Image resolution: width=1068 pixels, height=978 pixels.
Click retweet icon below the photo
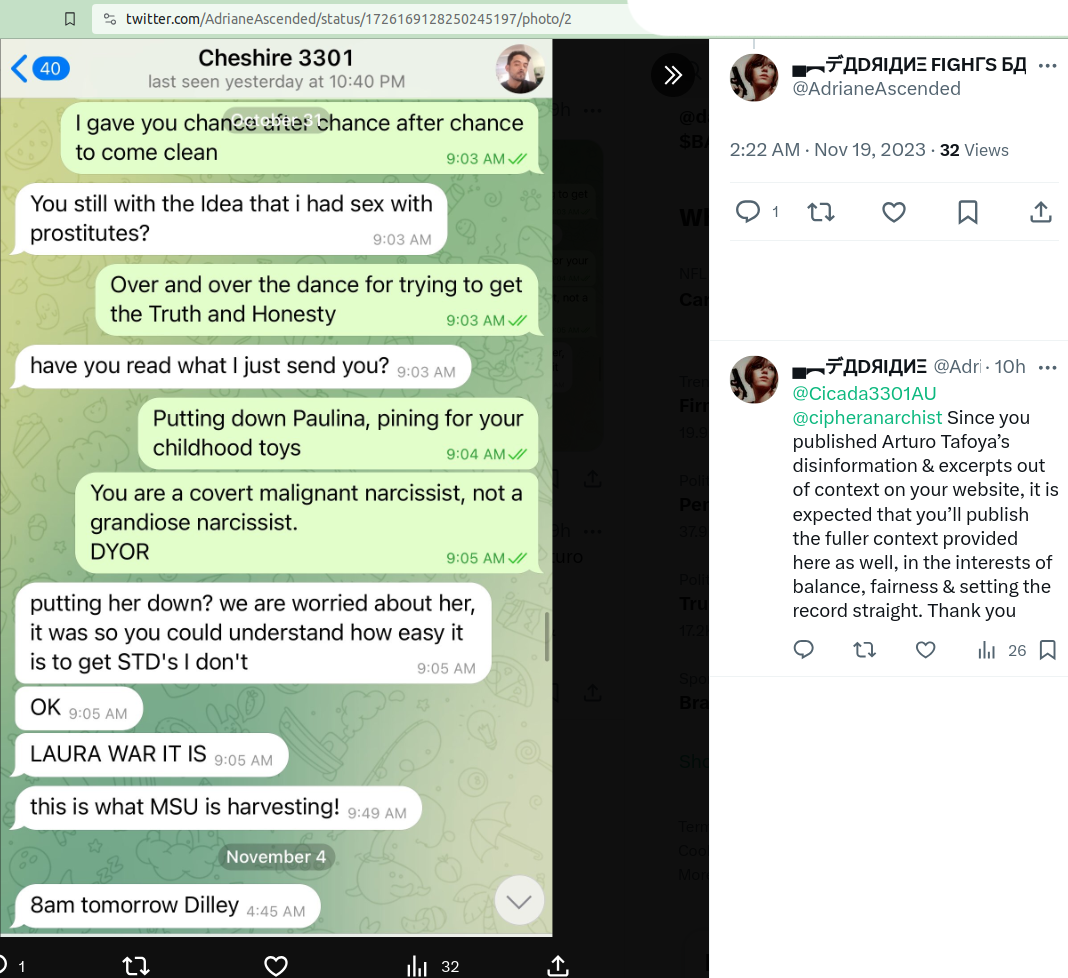[136, 966]
